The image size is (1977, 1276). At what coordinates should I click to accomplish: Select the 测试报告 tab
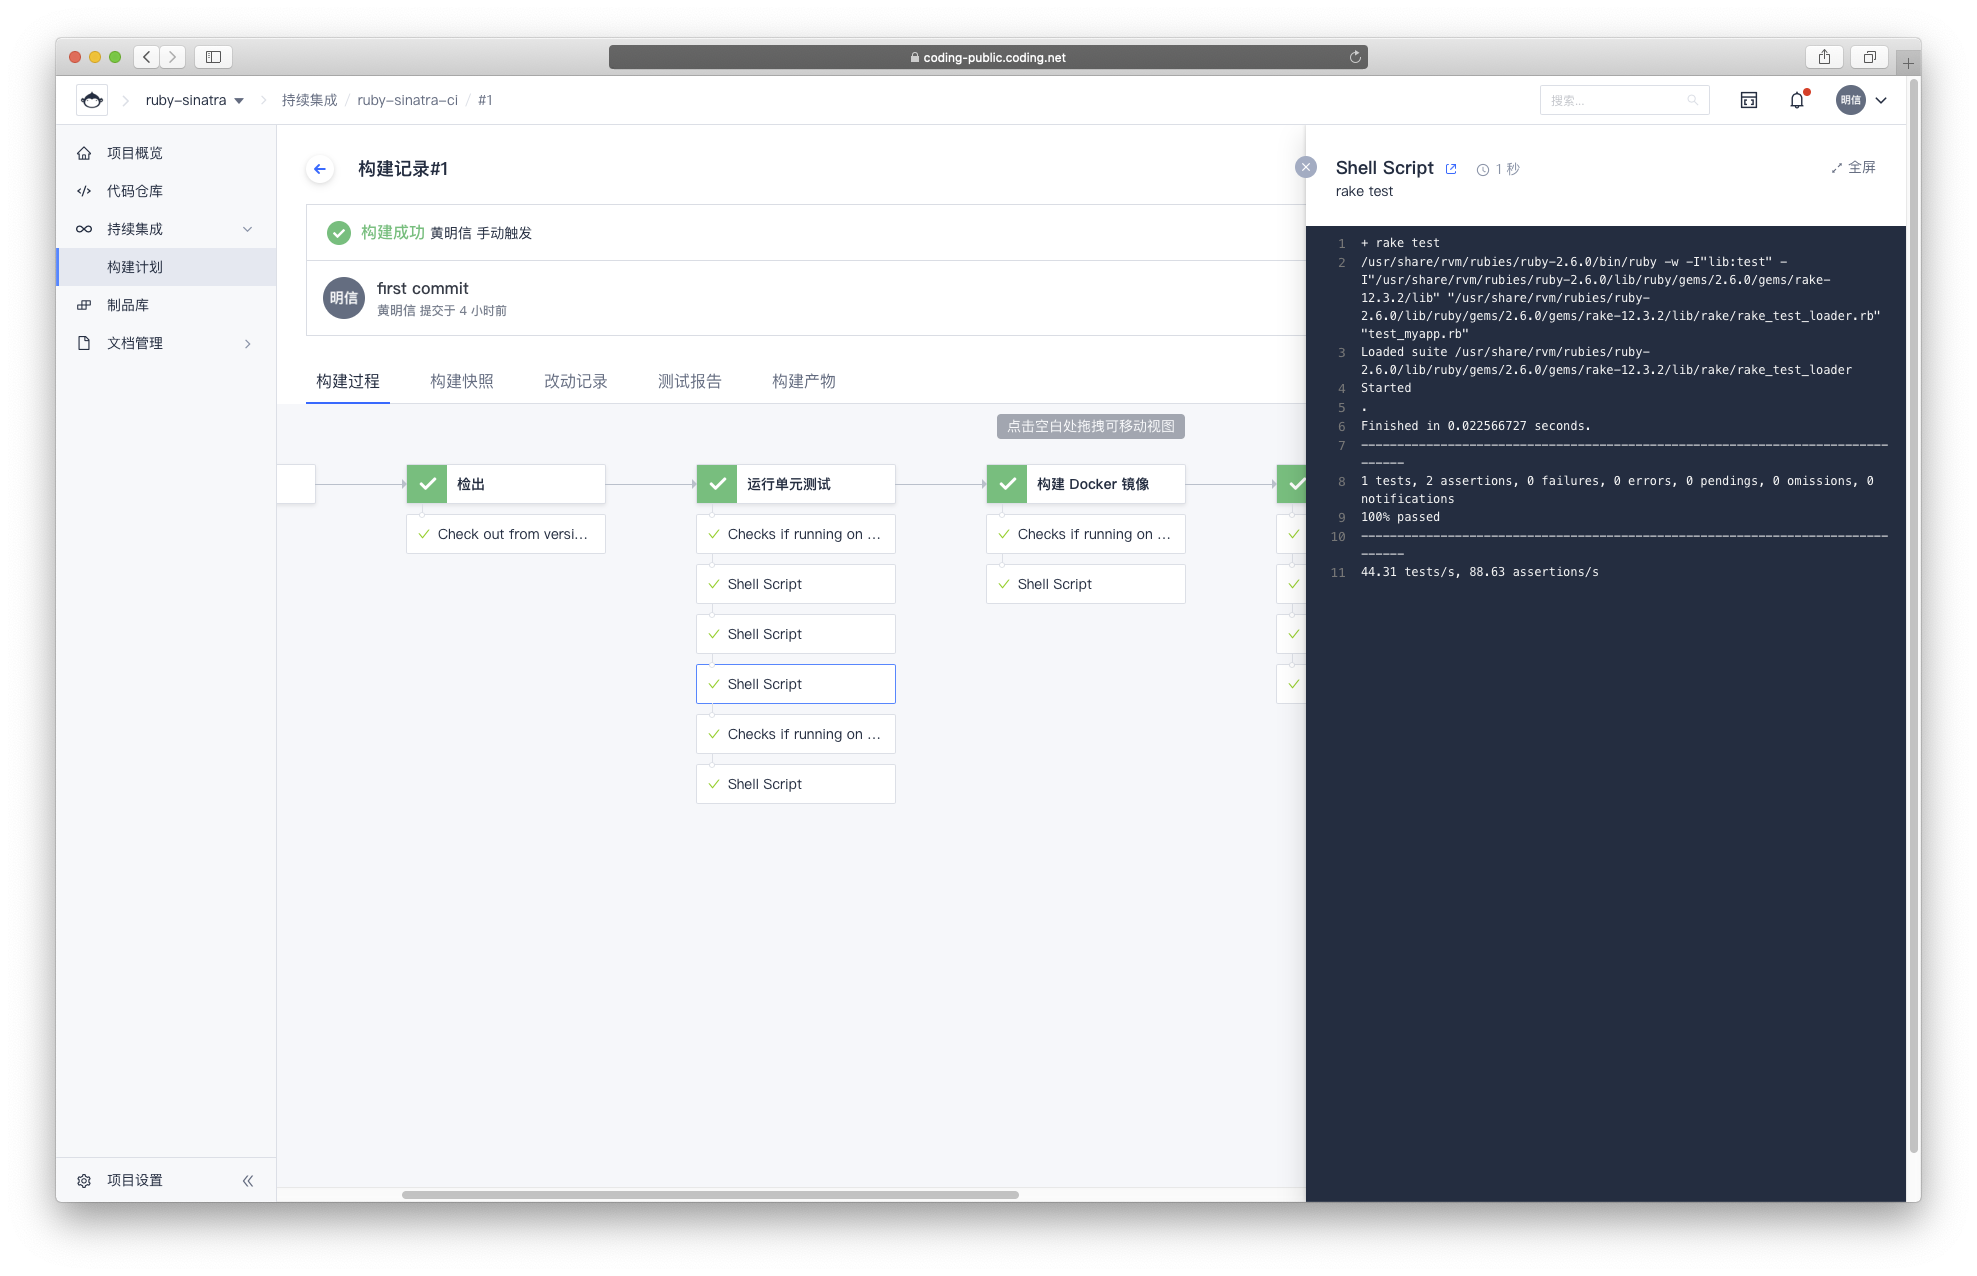(x=689, y=380)
